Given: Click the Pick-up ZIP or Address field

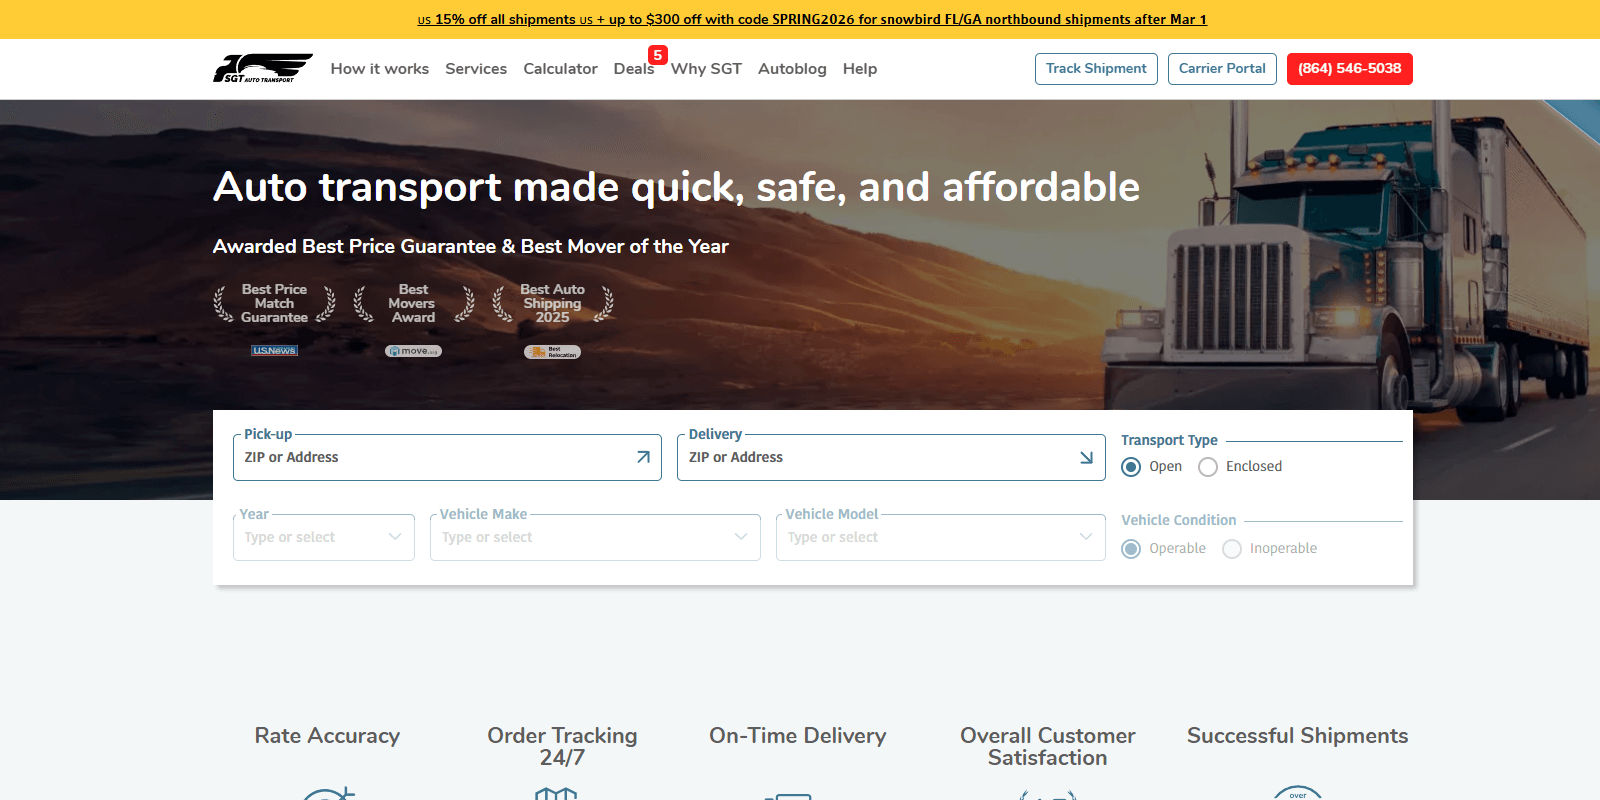Looking at the screenshot, I should (435, 457).
